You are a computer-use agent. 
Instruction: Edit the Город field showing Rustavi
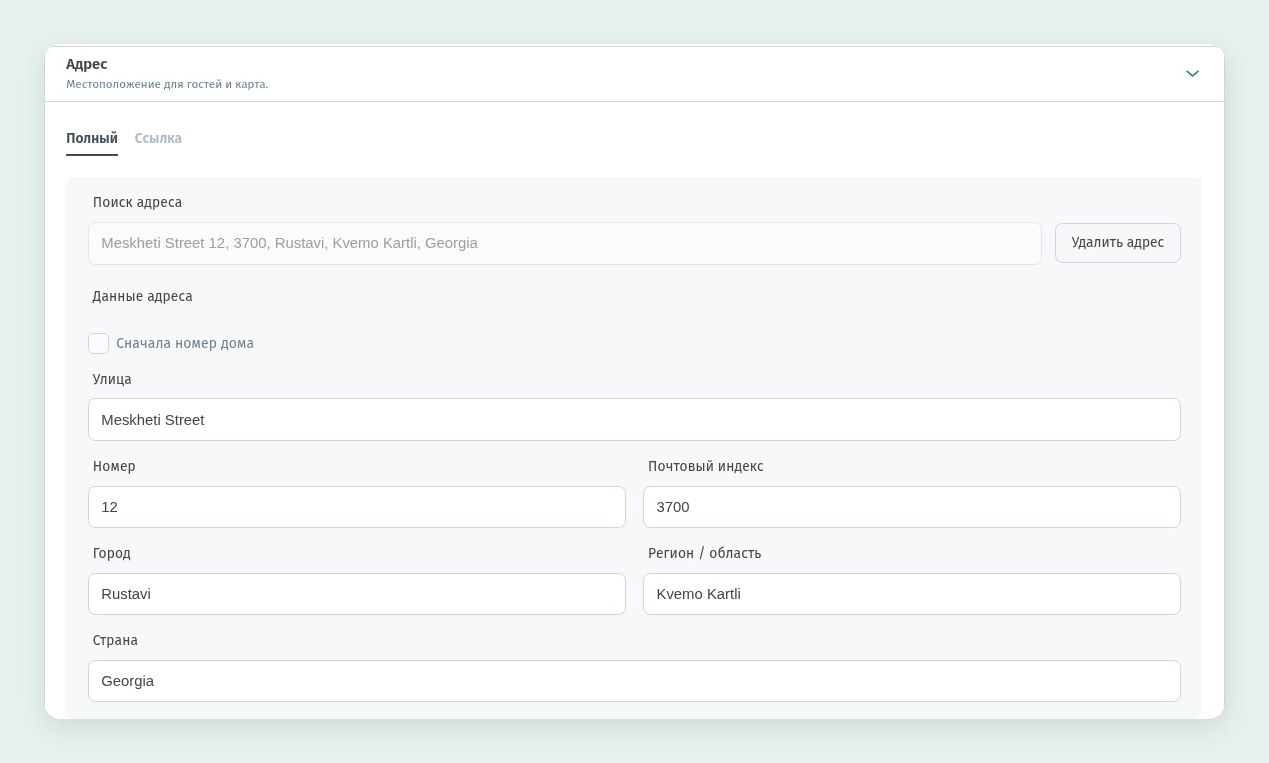pyautogui.click(x=357, y=594)
